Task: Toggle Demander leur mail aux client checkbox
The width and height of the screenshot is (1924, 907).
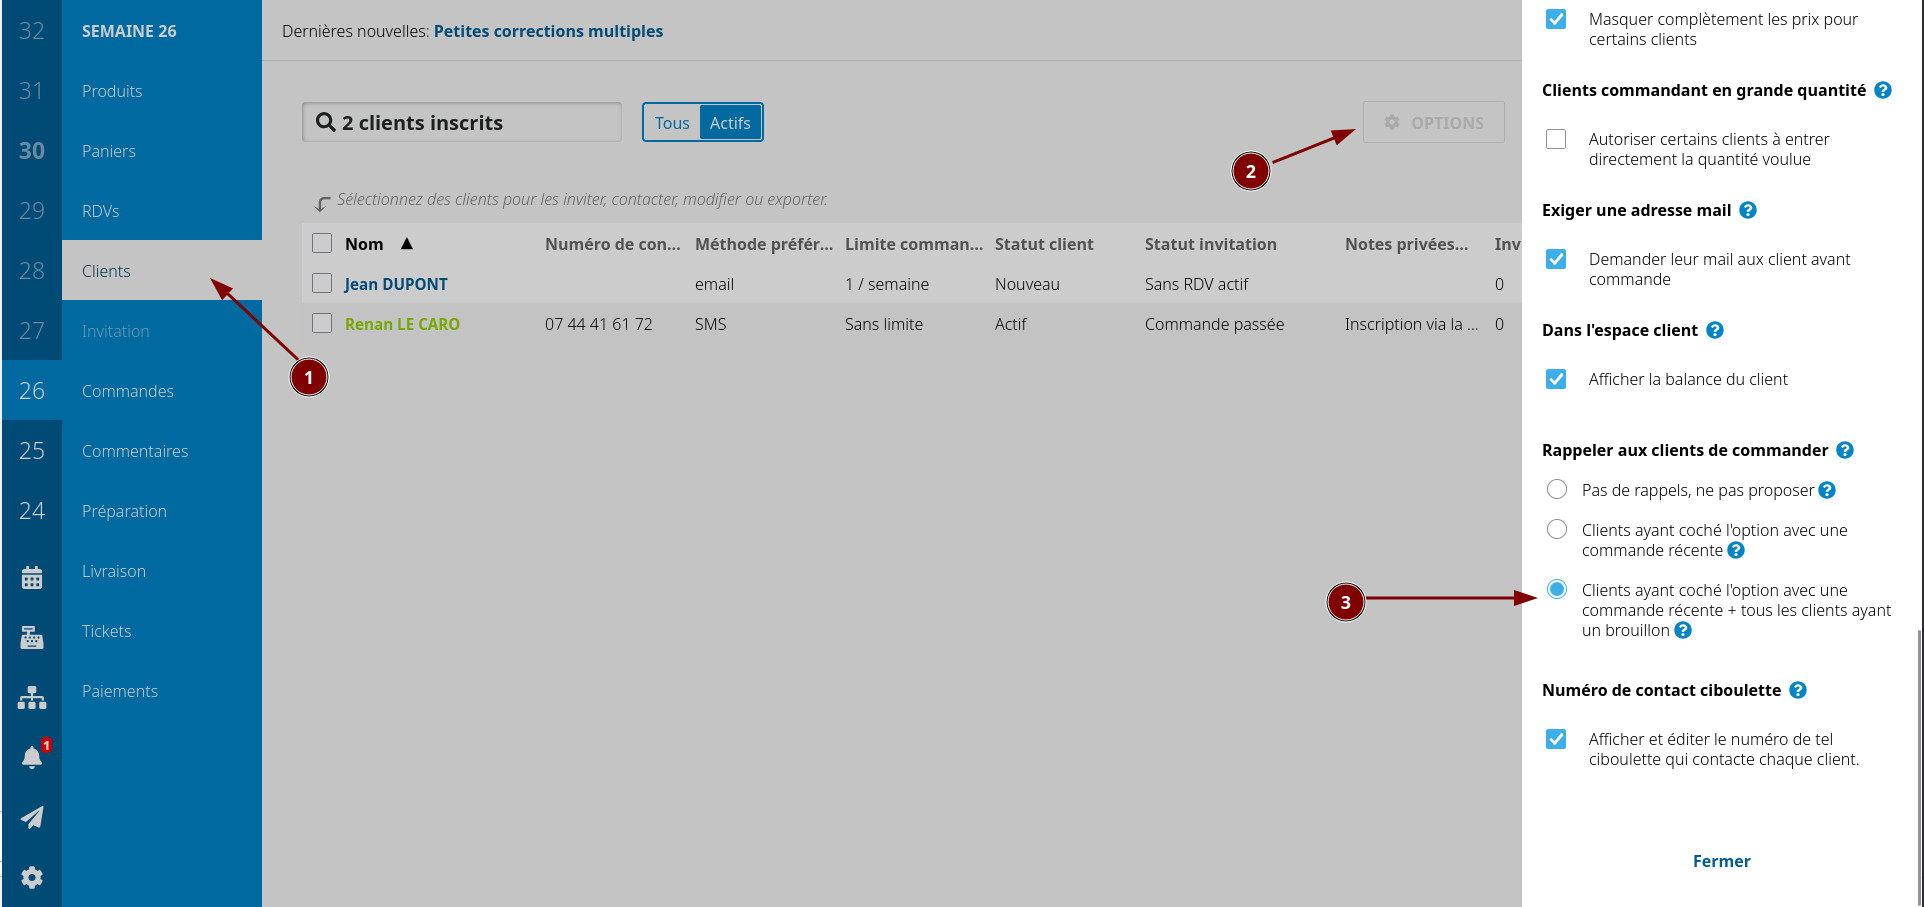Action: click(1556, 259)
